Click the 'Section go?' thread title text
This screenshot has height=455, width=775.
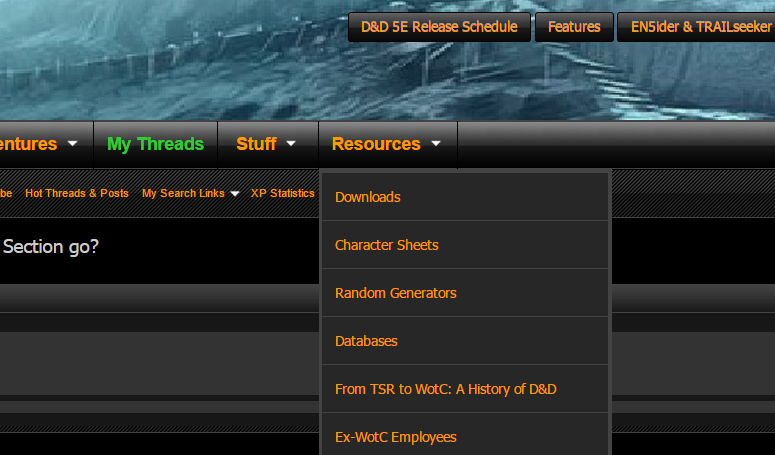coord(50,246)
